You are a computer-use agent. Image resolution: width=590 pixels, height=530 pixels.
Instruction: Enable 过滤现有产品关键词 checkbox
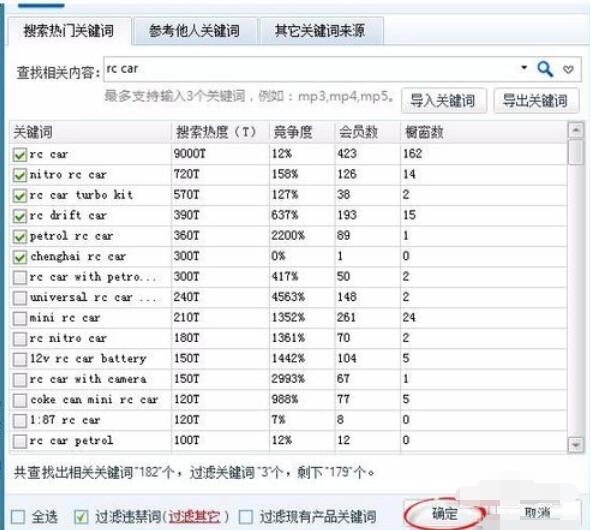[246, 517]
